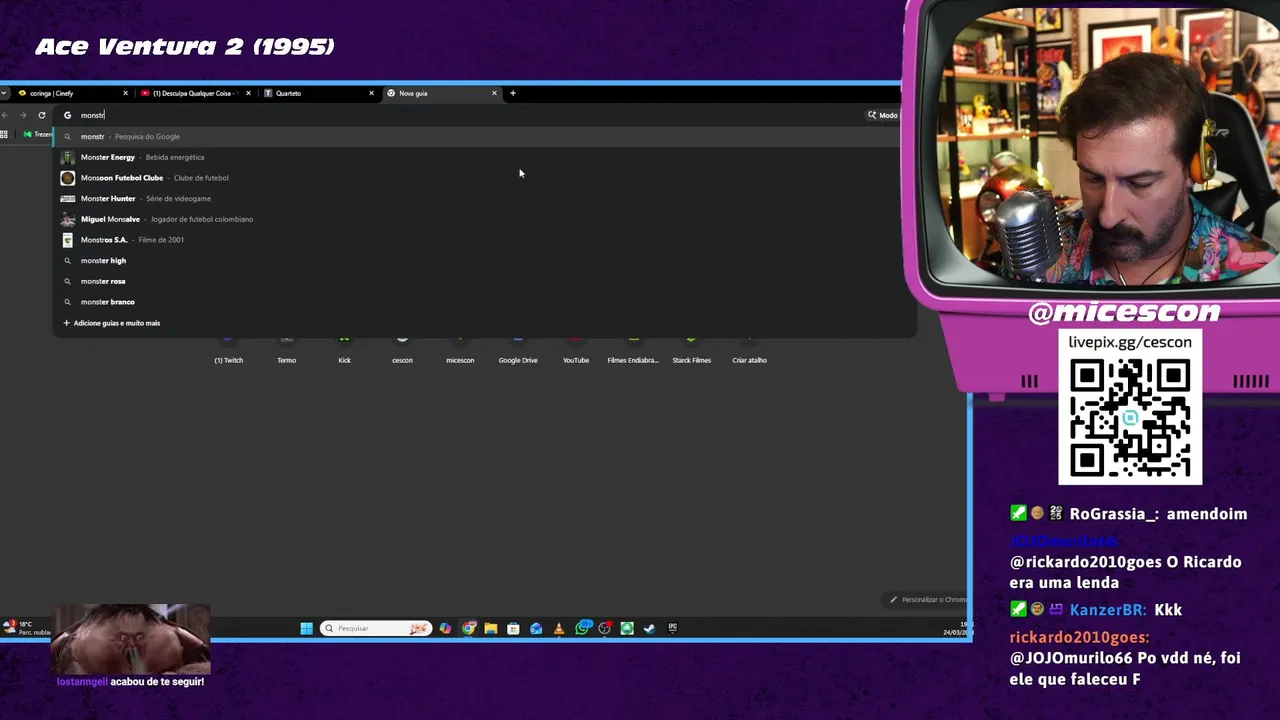Close the 'Nova guia' tab

(x=494, y=93)
